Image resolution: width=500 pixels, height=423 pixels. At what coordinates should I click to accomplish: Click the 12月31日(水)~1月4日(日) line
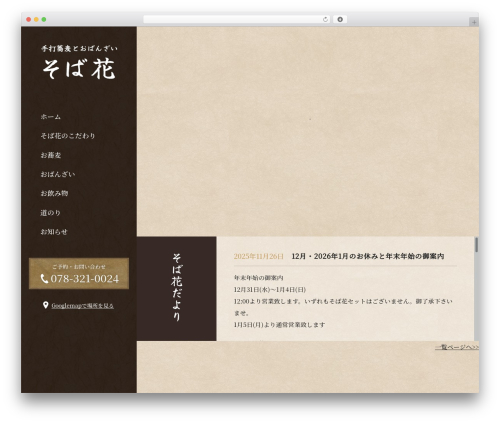pos(270,289)
